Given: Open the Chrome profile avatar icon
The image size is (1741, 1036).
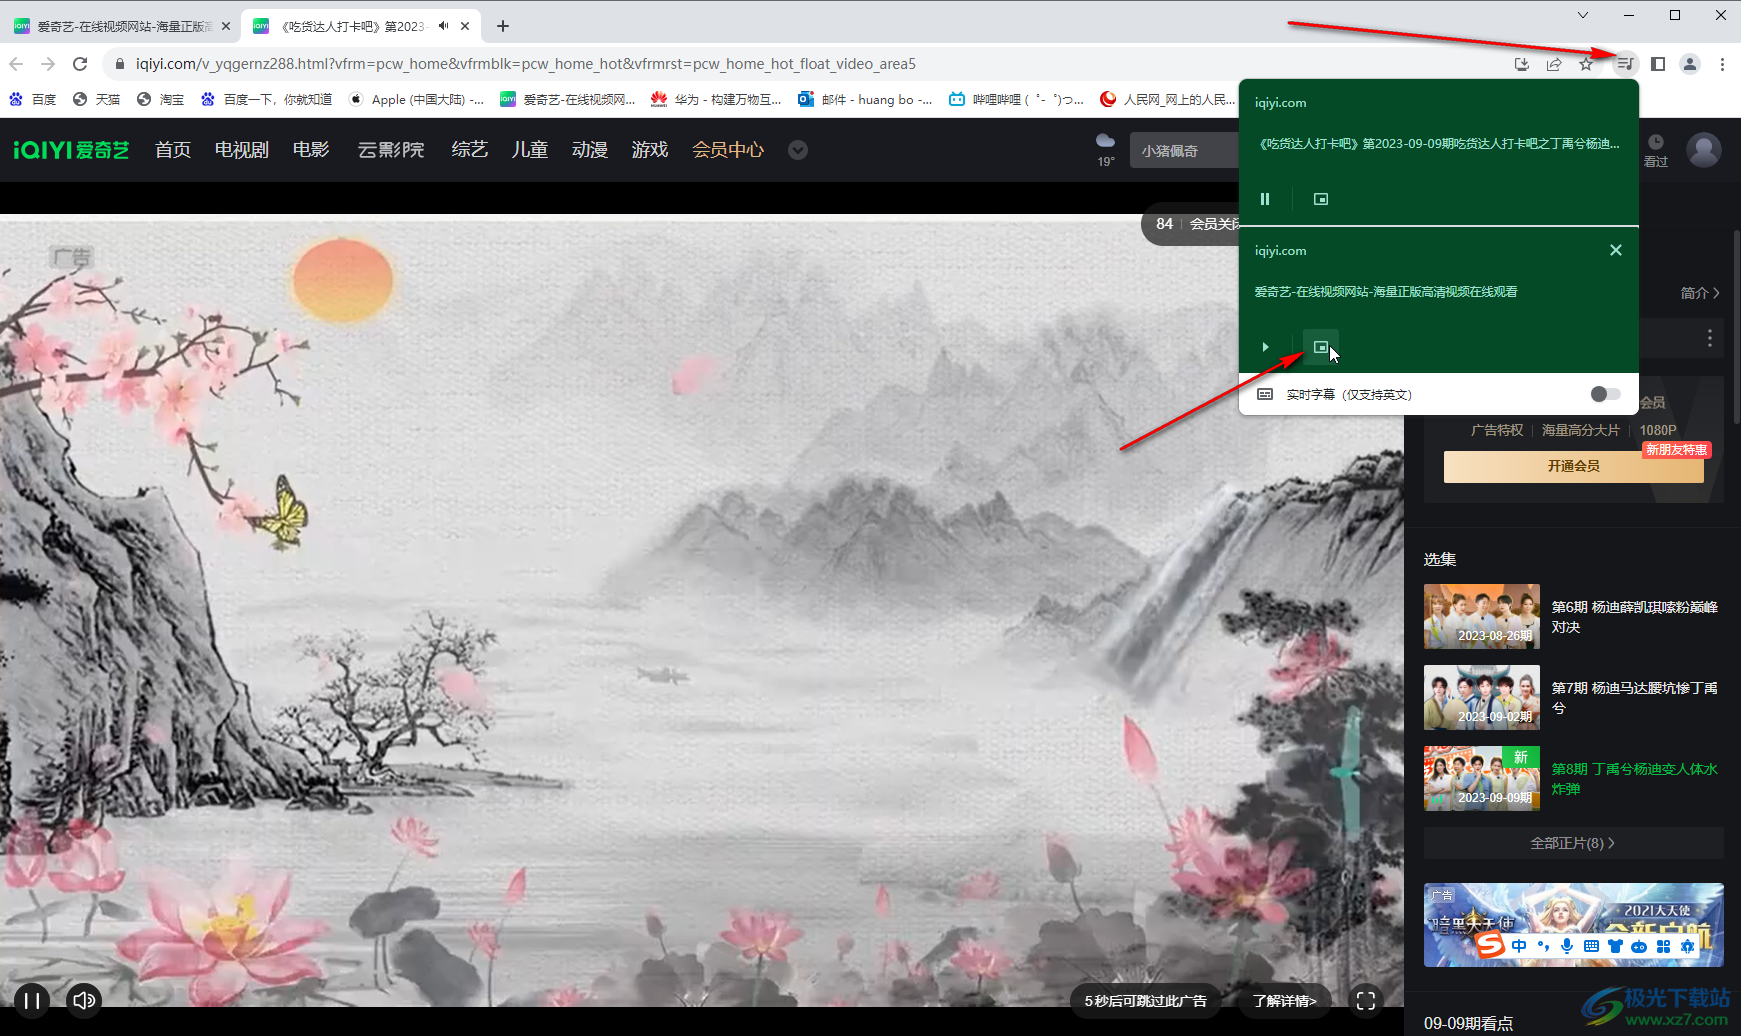Looking at the screenshot, I should [1690, 64].
